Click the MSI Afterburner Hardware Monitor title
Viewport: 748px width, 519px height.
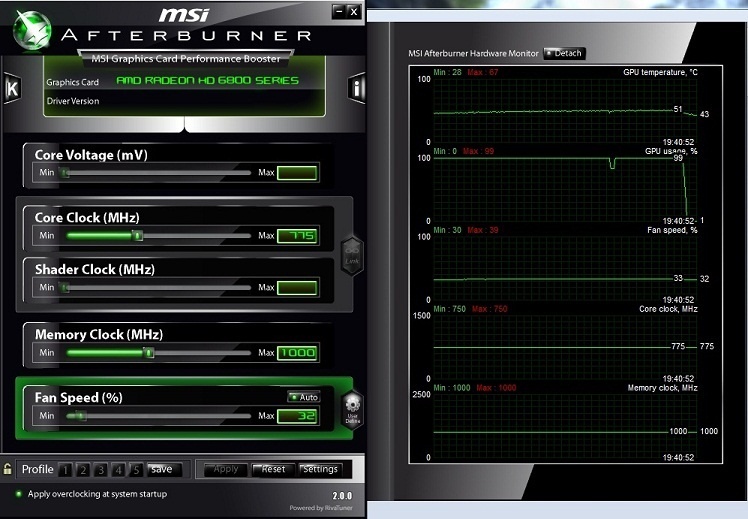(x=473, y=53)
